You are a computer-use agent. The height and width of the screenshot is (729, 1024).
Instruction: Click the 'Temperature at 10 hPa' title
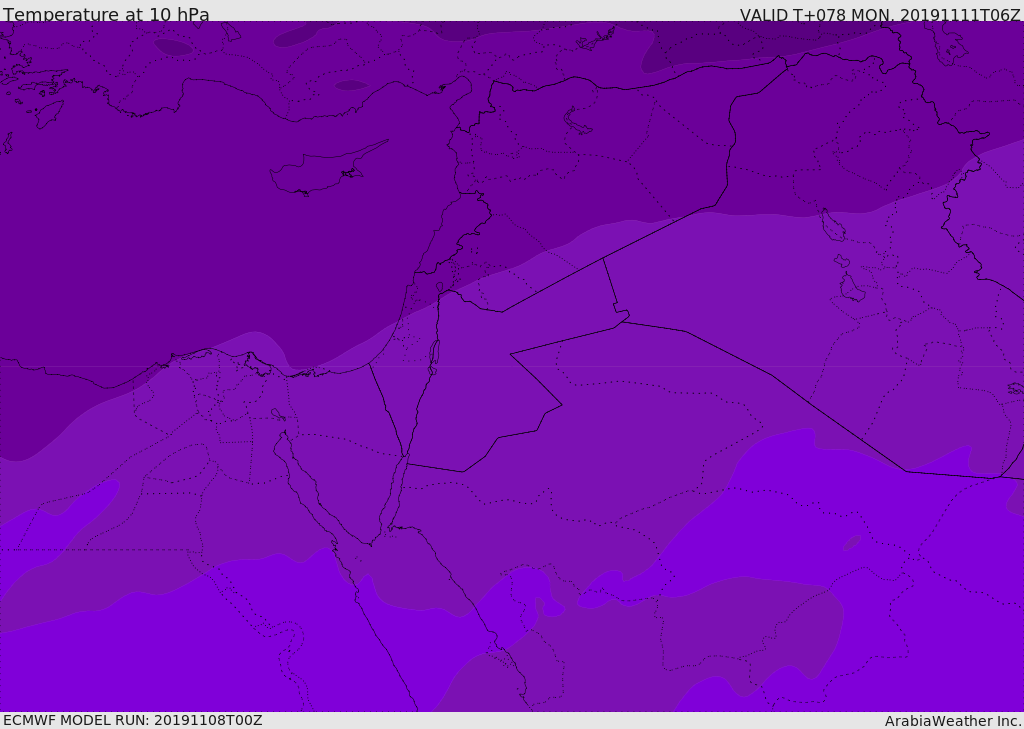(x=106, y=14)
